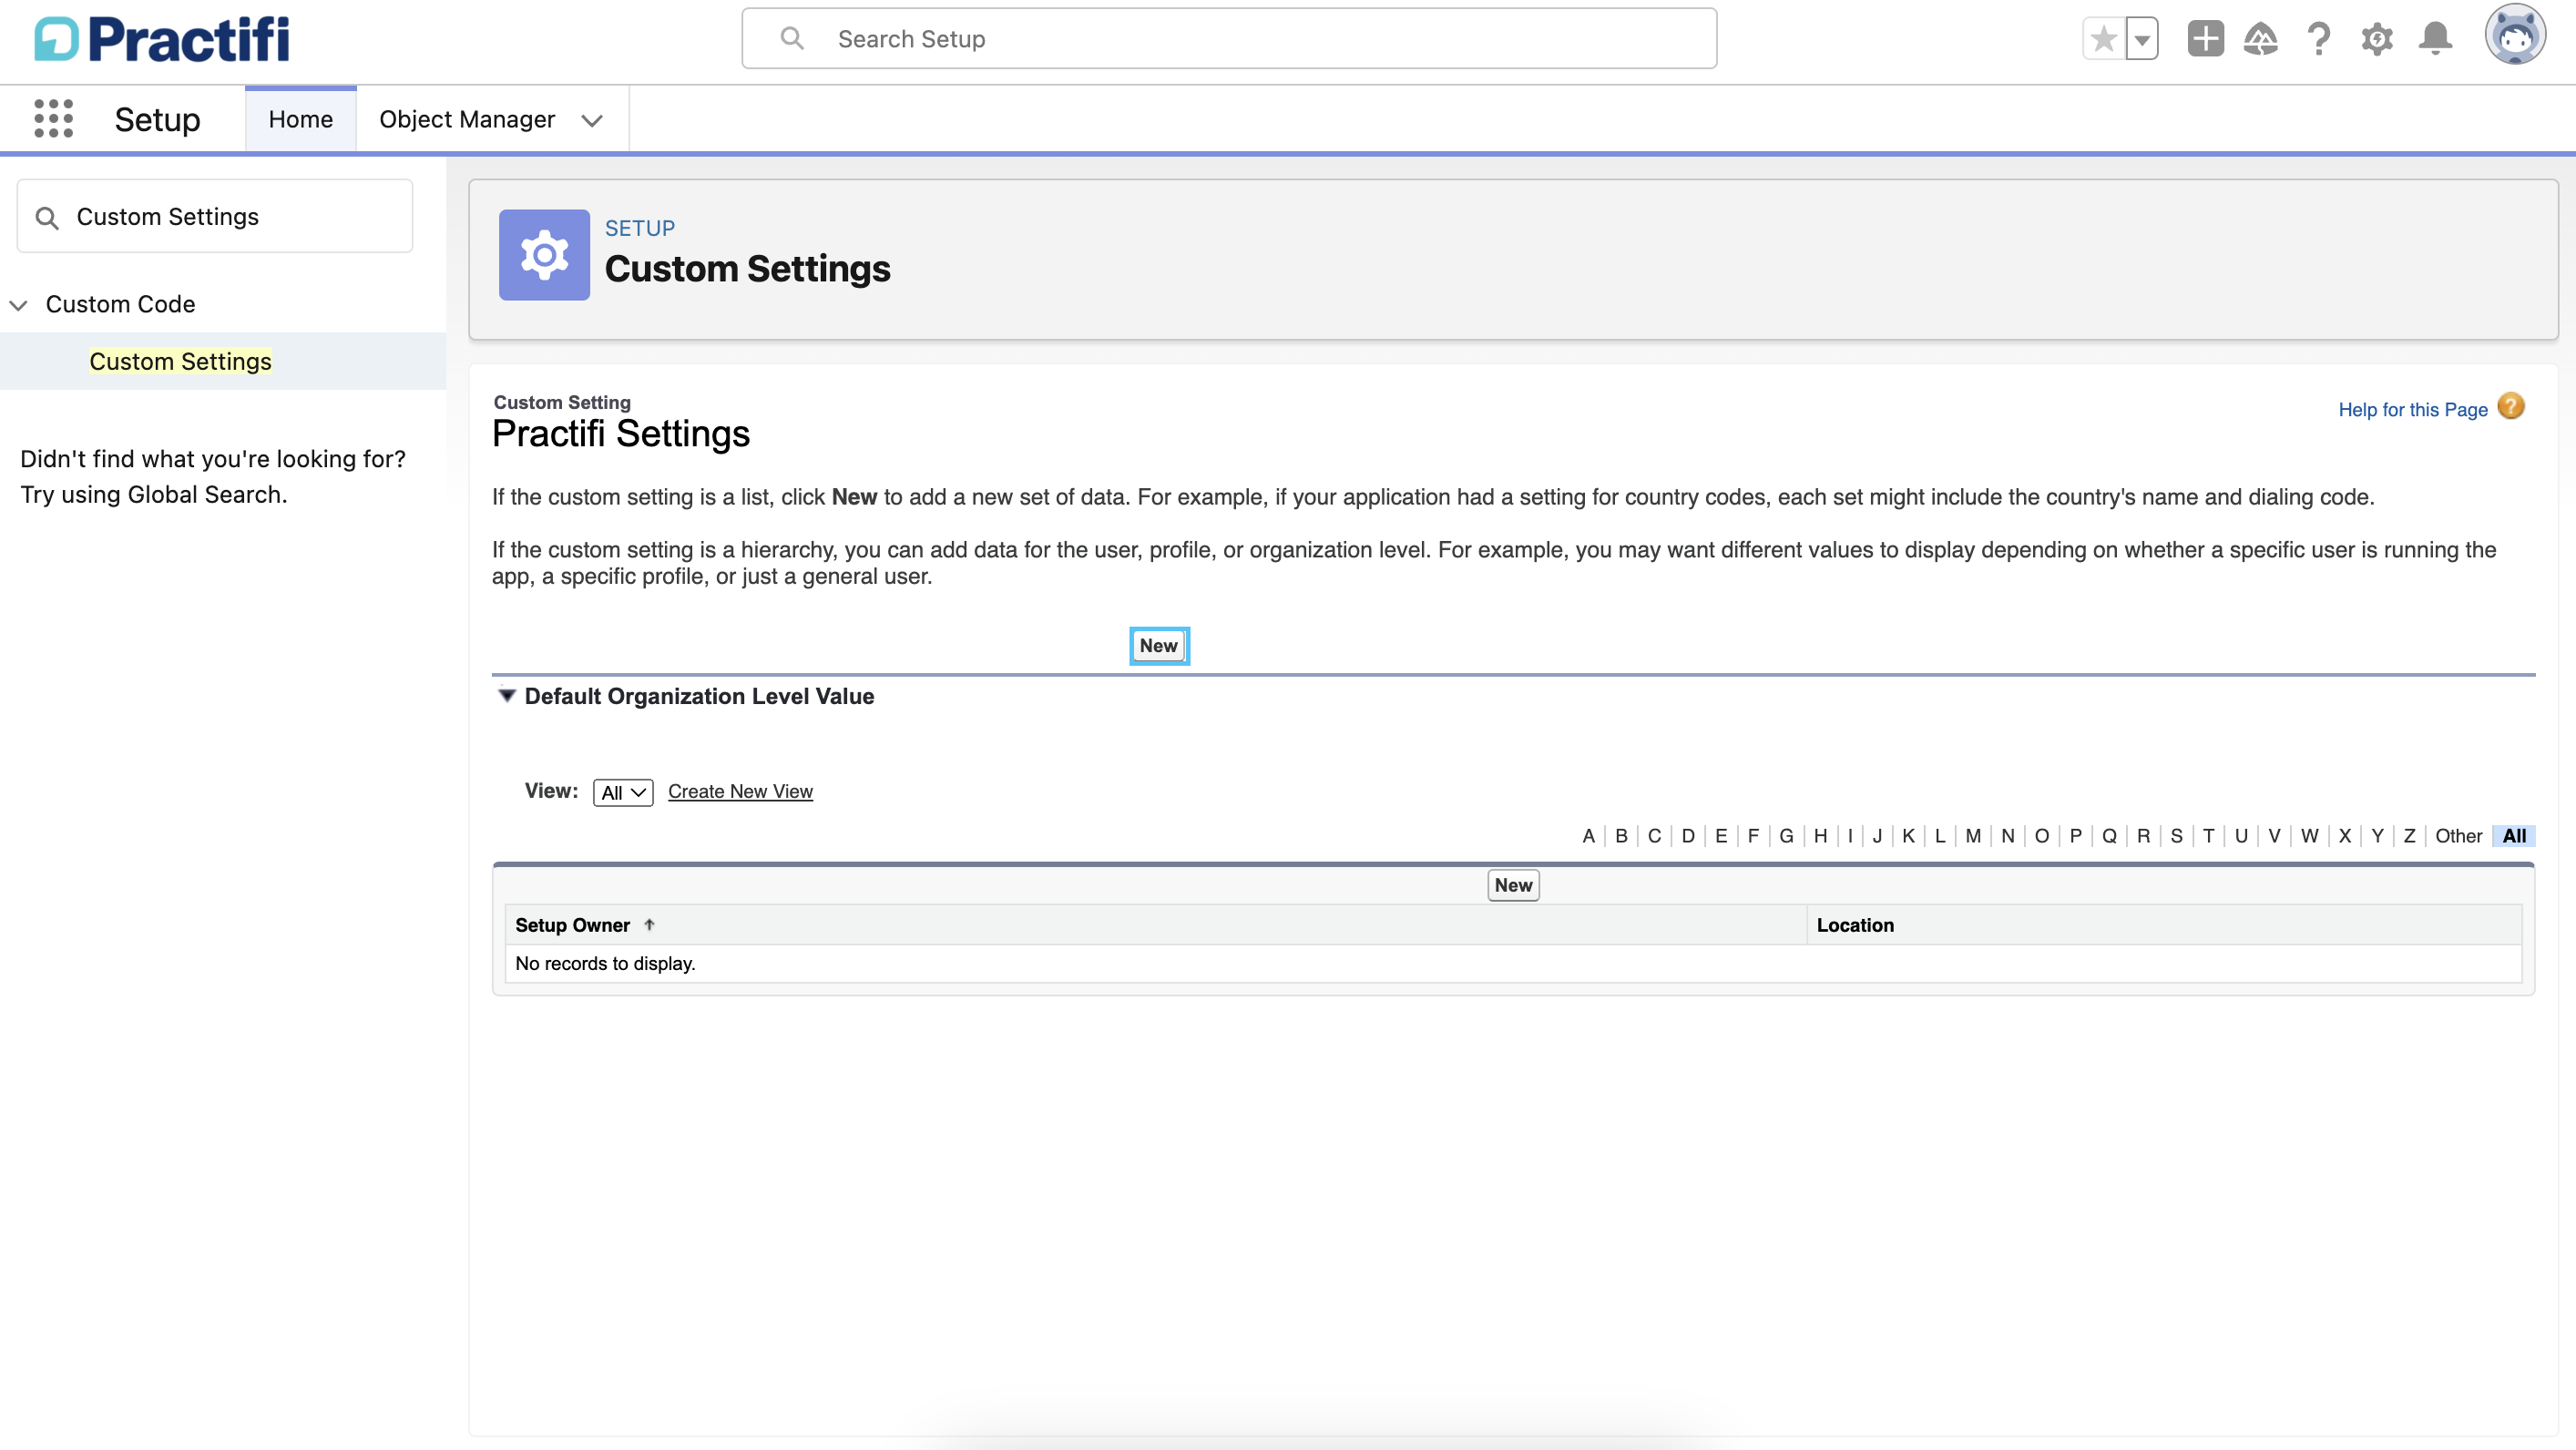
Task: Click the Practifi logo
Action: (161, 39)
